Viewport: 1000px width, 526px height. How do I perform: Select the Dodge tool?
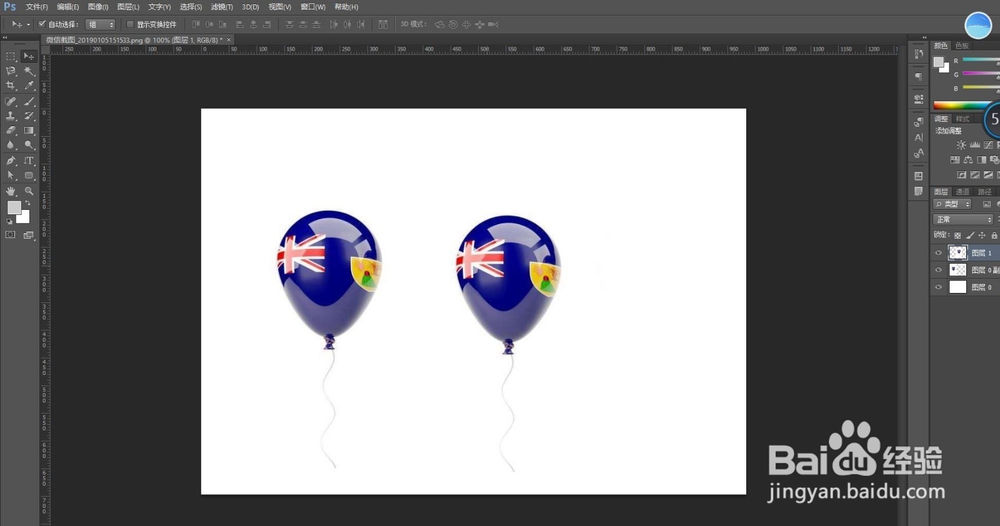point(29,145)
